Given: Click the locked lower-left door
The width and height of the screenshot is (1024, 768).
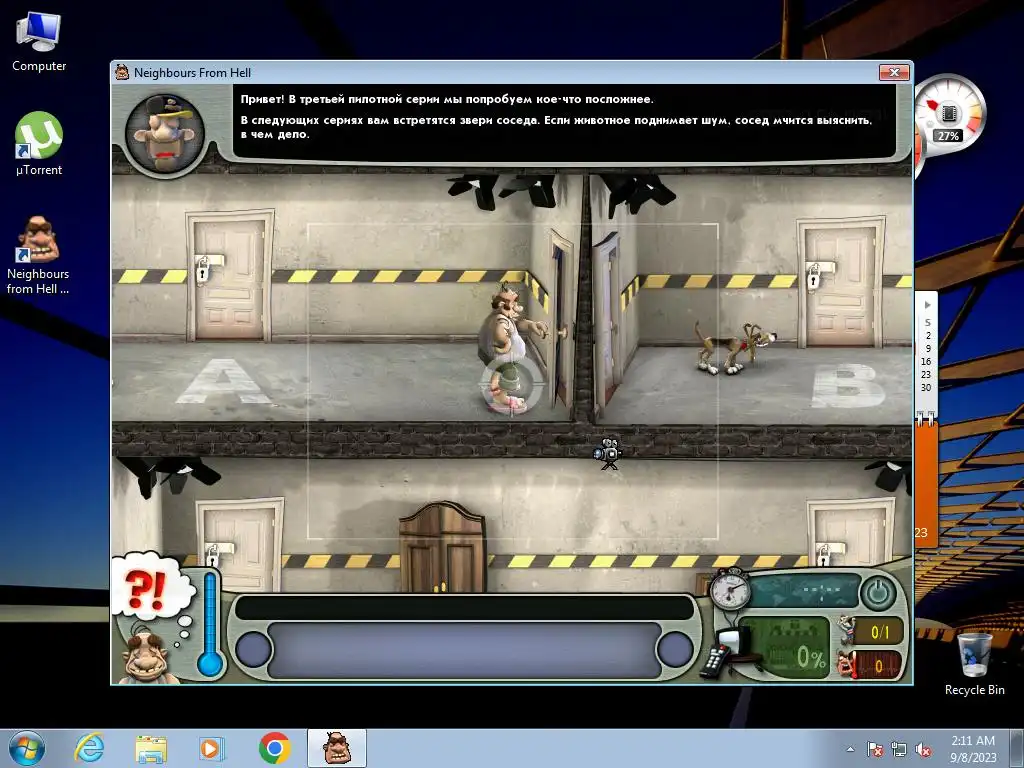Looking at the screenshot, I should [x=240, y=545].
